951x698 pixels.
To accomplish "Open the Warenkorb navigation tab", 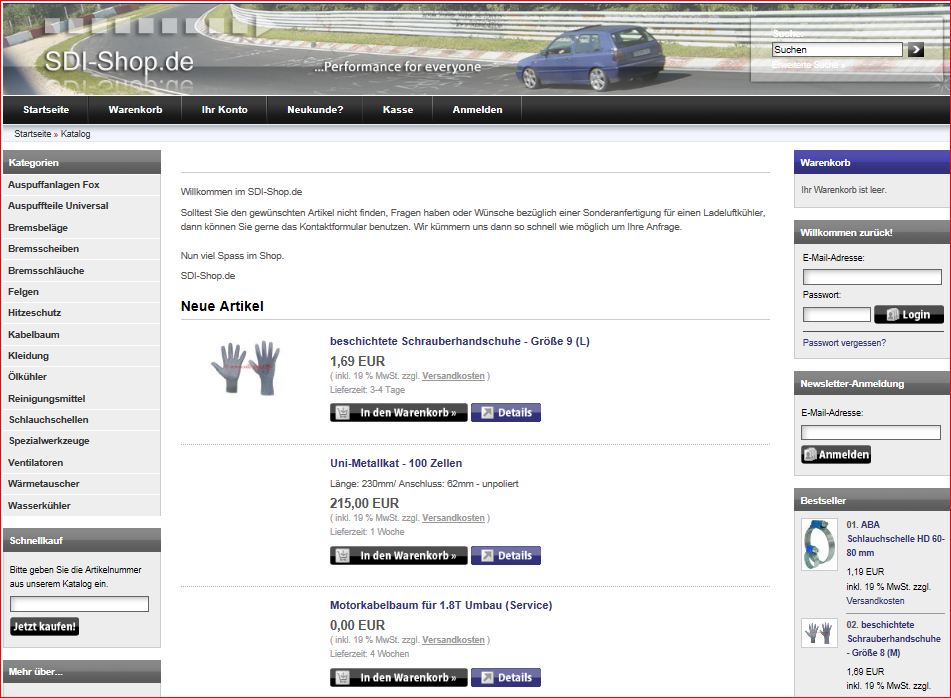I will (x=134, y=110).
